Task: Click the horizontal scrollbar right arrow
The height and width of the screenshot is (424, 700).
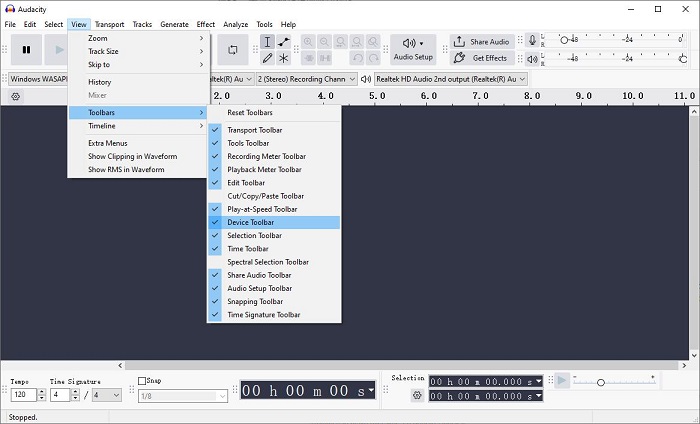Action: coord(684,365)
